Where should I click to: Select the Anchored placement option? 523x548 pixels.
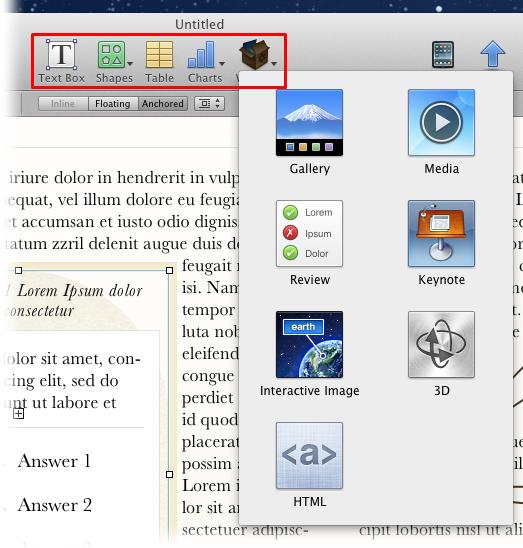pyautogui.click(x=163, y=104)
